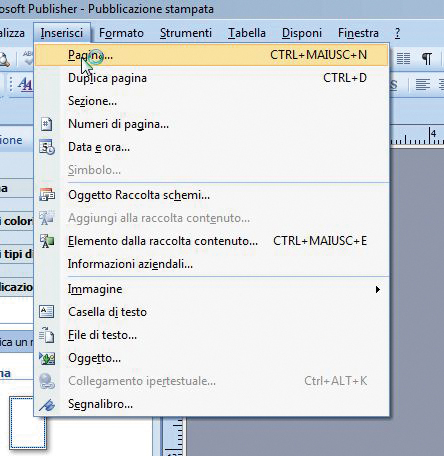Expand the Immagine submenu arrow
This screenshot has width=444, height=456.
point(377,289)
